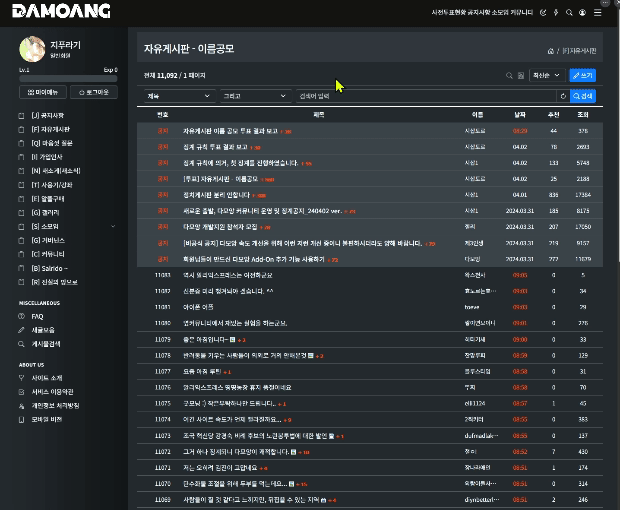Open the 최신순 sort dropdown
This screenshot has height=510, width=620.
pos(546,75)
